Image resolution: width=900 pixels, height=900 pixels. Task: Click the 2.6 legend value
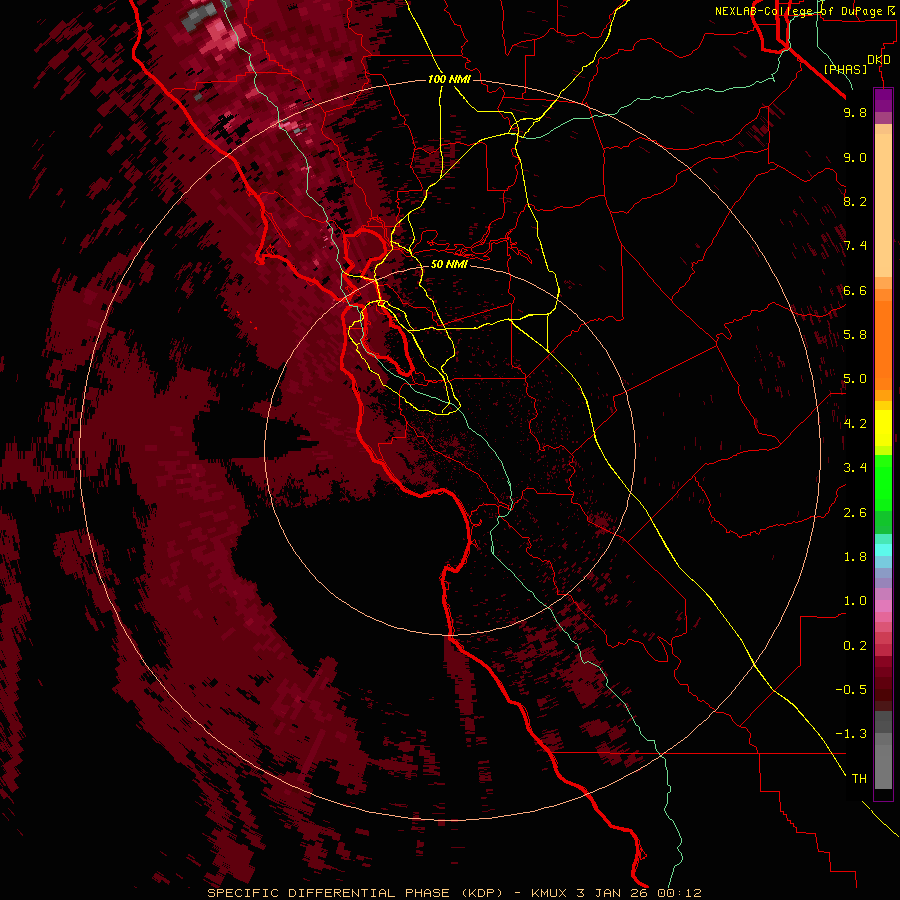tap(855, 513)
